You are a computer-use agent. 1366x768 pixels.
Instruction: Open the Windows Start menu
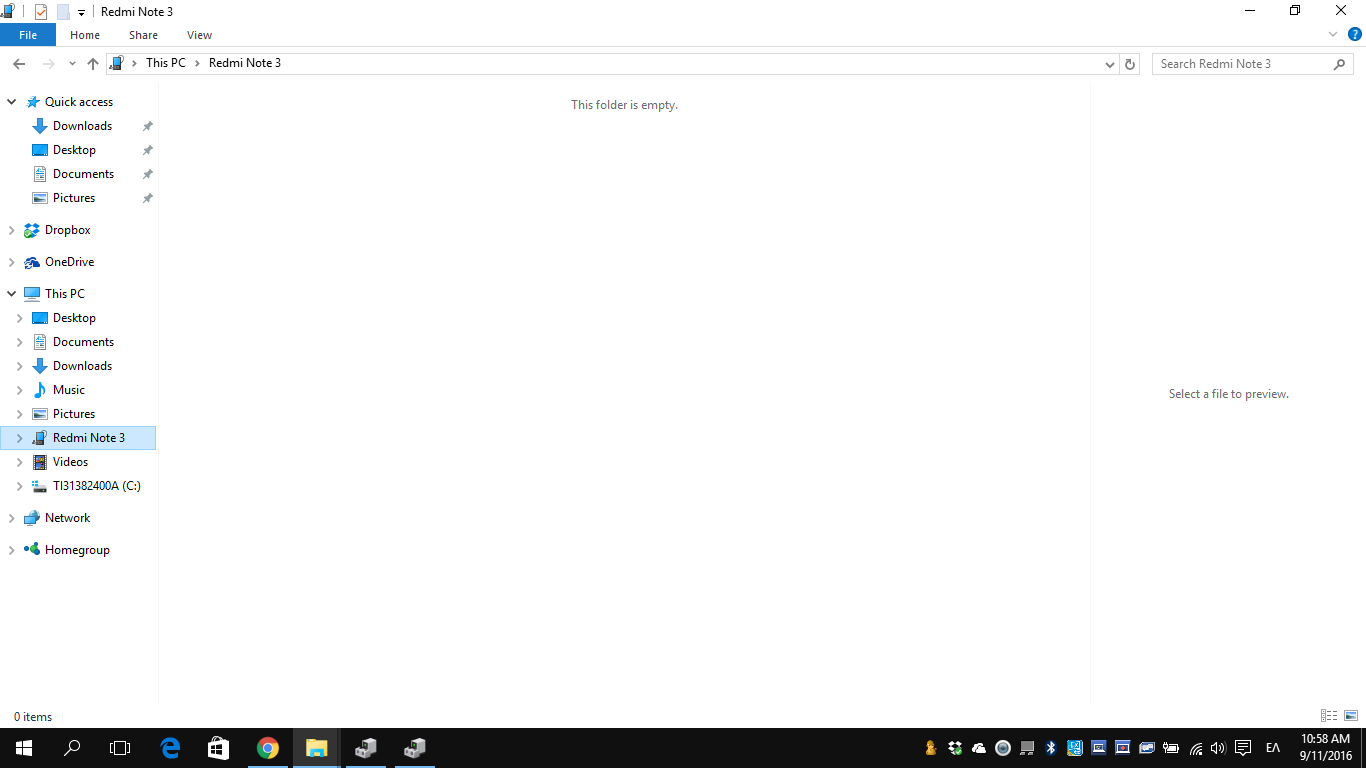tap(24, 748)
